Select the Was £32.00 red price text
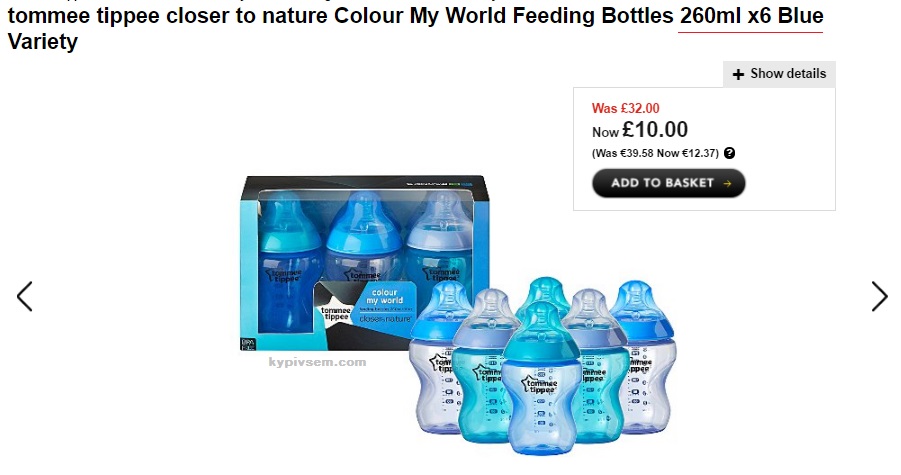Viewport: 901px width, 475px height. click(626, 108)
